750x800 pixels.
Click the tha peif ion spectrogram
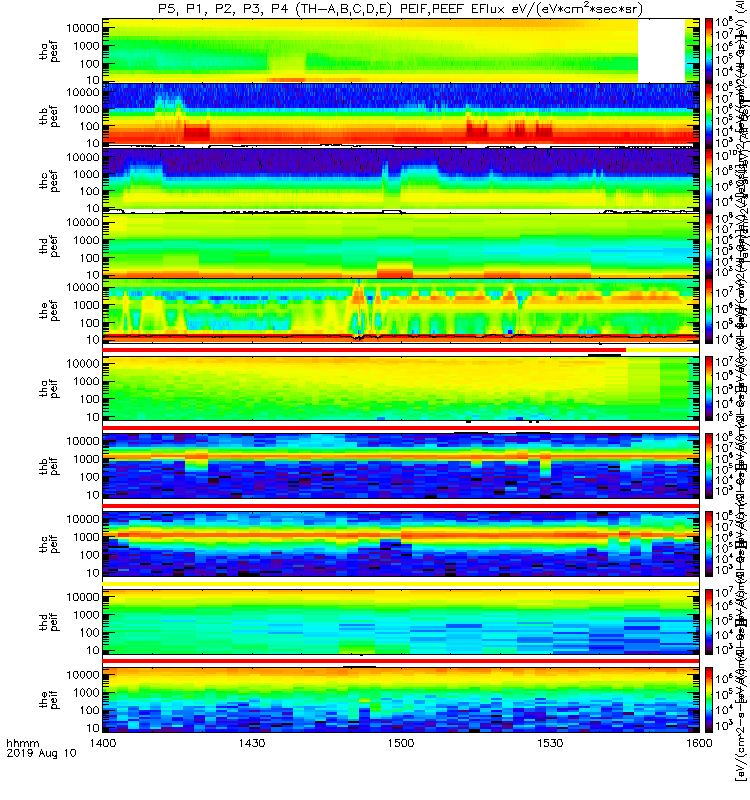pos(401,388)
